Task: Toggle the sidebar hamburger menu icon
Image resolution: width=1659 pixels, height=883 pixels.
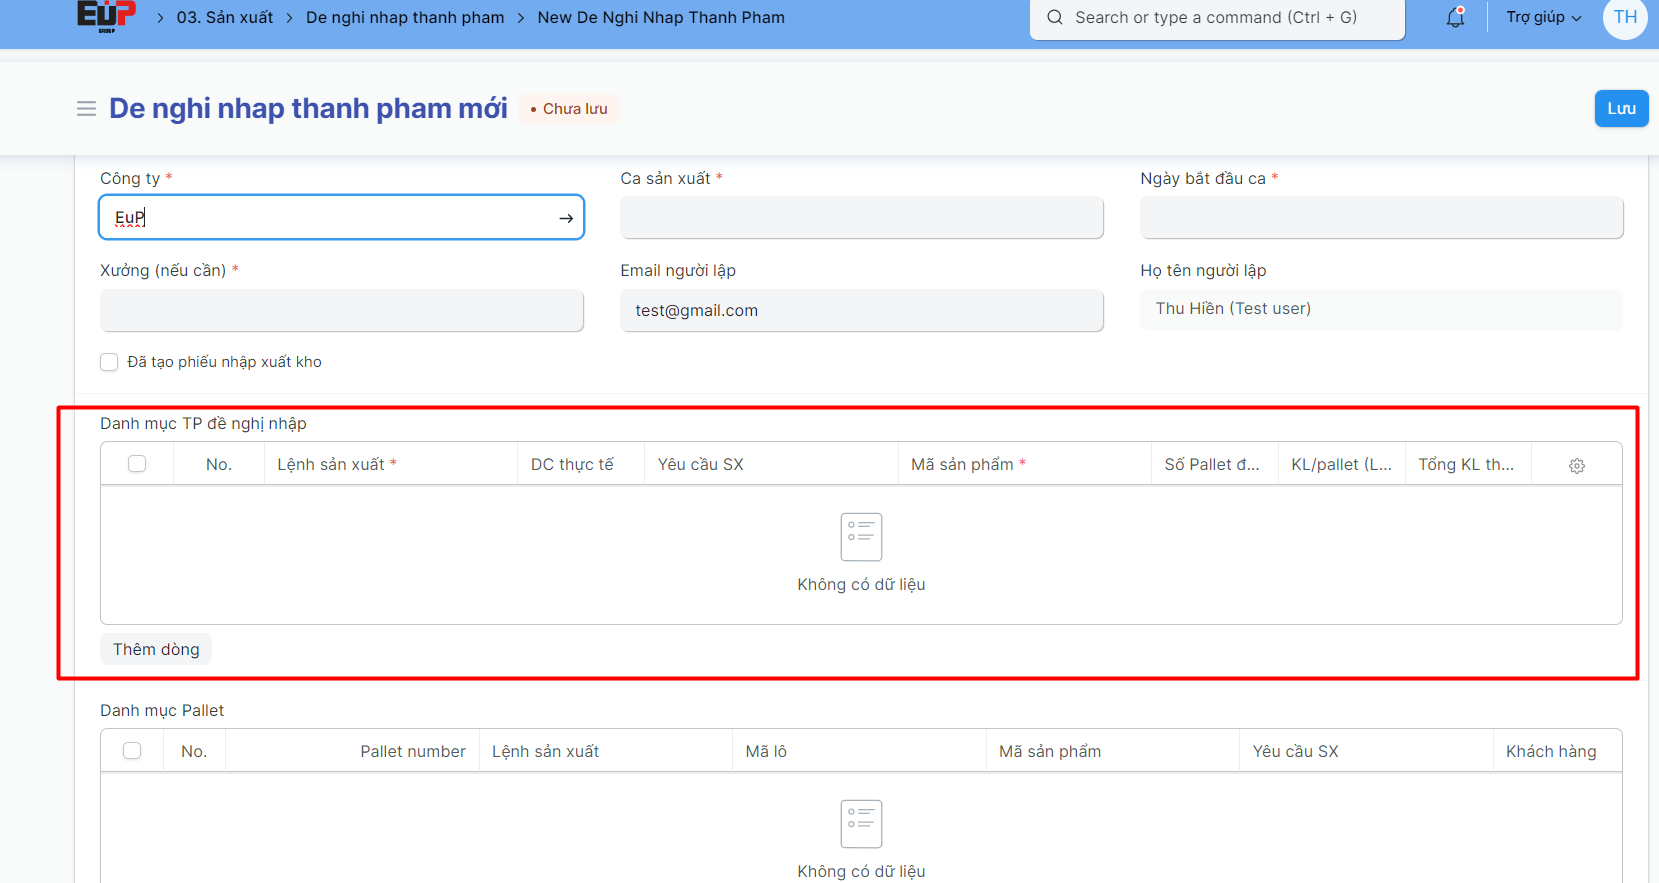Action: click(x=86, y=109)
